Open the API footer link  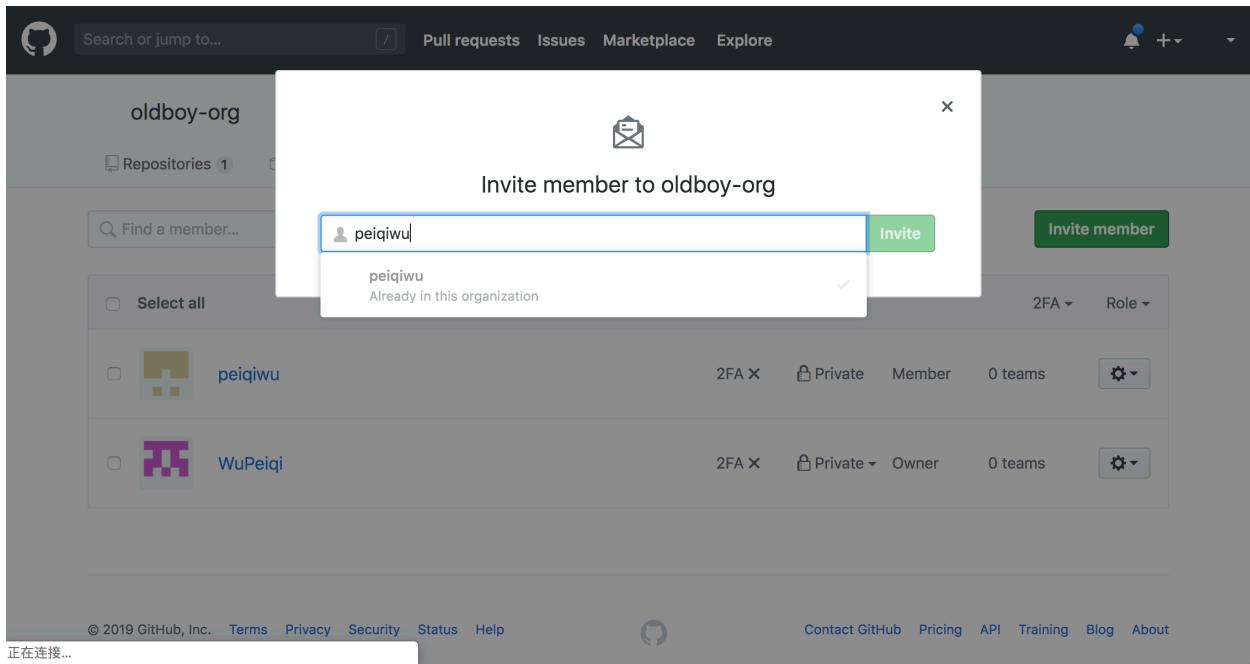click(990, 630)
